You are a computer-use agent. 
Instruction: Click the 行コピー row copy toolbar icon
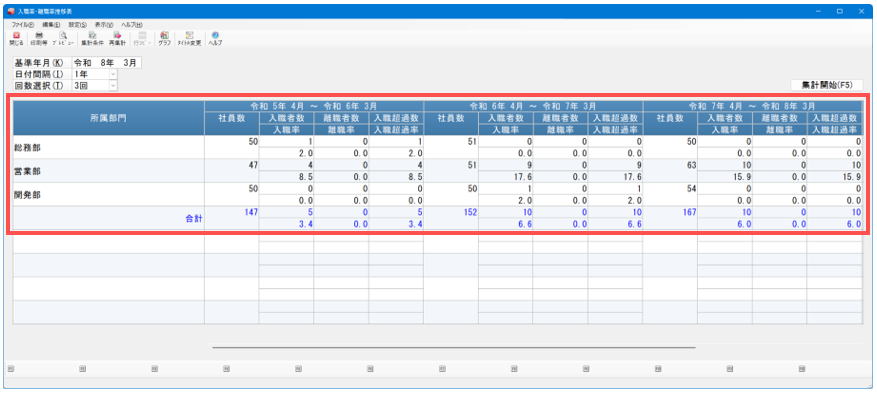(x=142, y=38)
